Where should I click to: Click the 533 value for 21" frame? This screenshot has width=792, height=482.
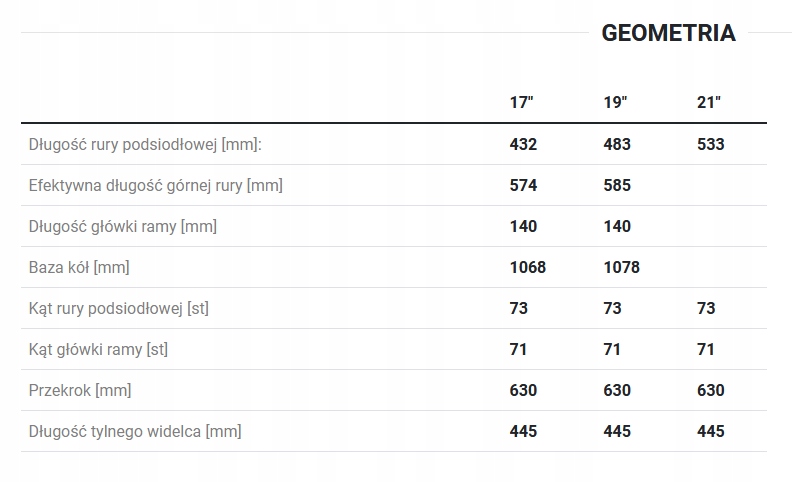point(711,144)
